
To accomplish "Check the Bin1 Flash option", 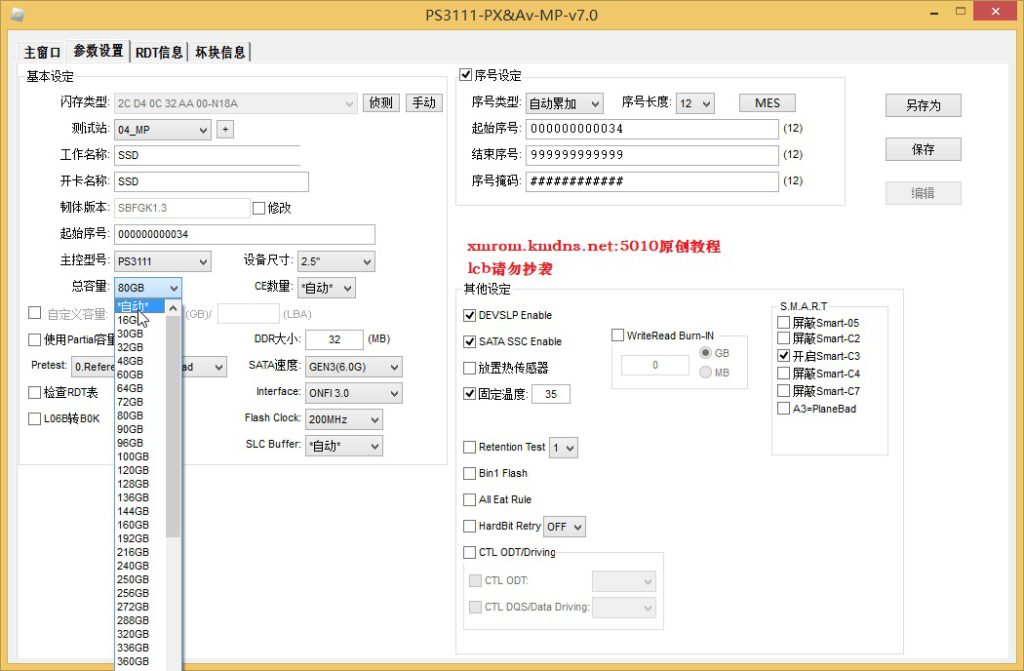I will 470,473.
